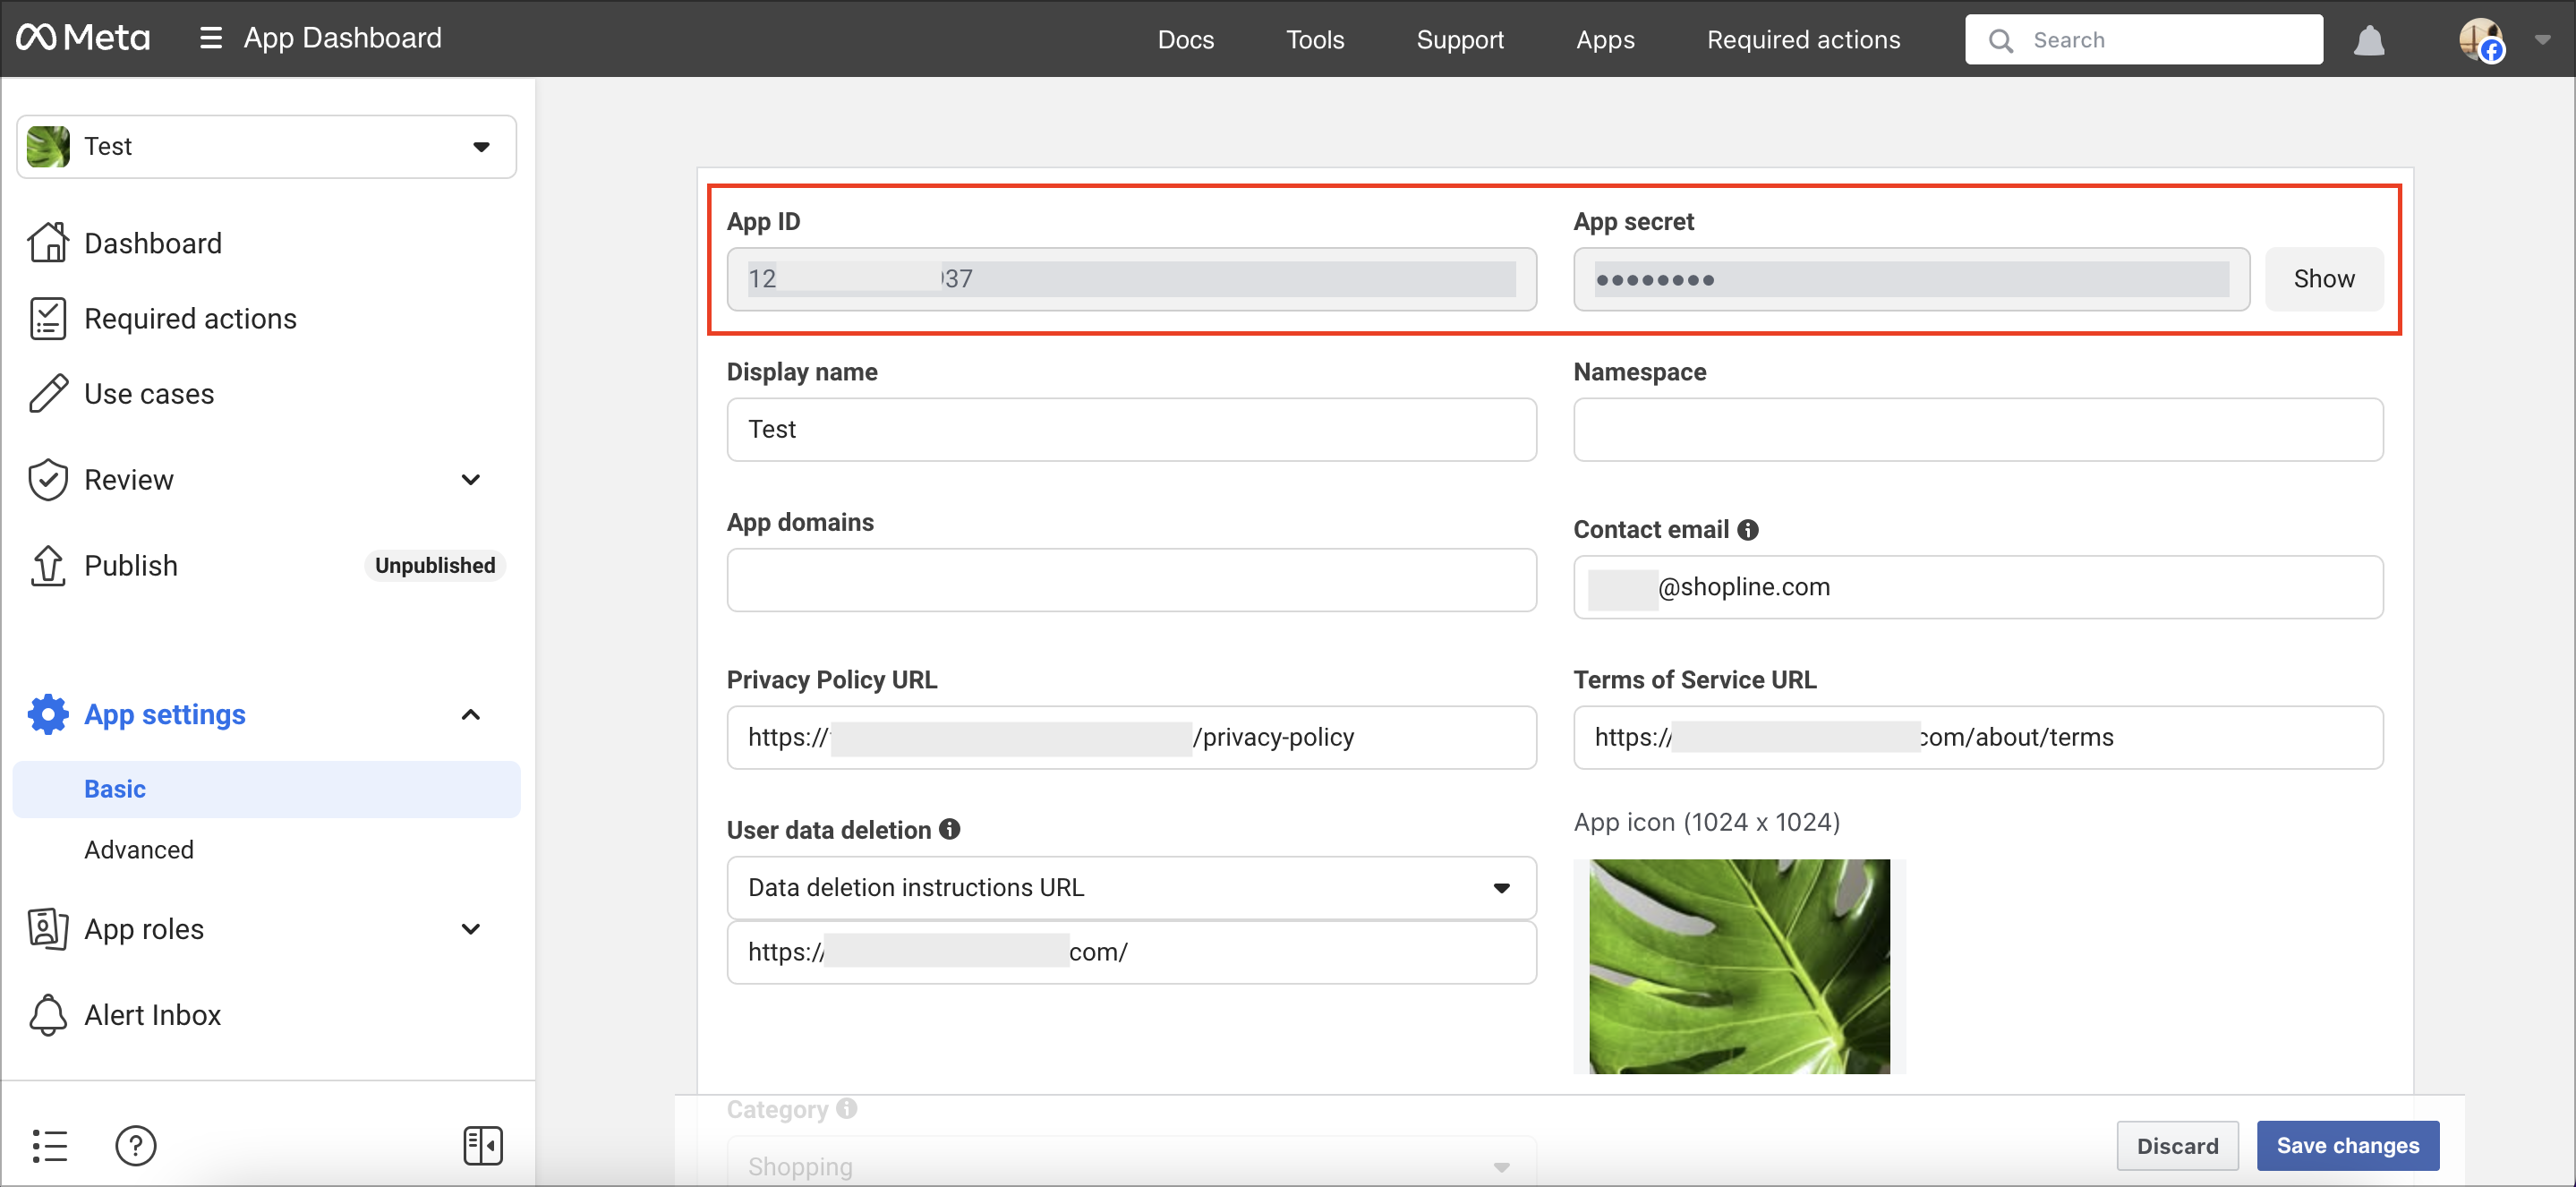Screen dimensions: 2576x1187
Task: Open the notifications bell
Action: pos(2369,40)
